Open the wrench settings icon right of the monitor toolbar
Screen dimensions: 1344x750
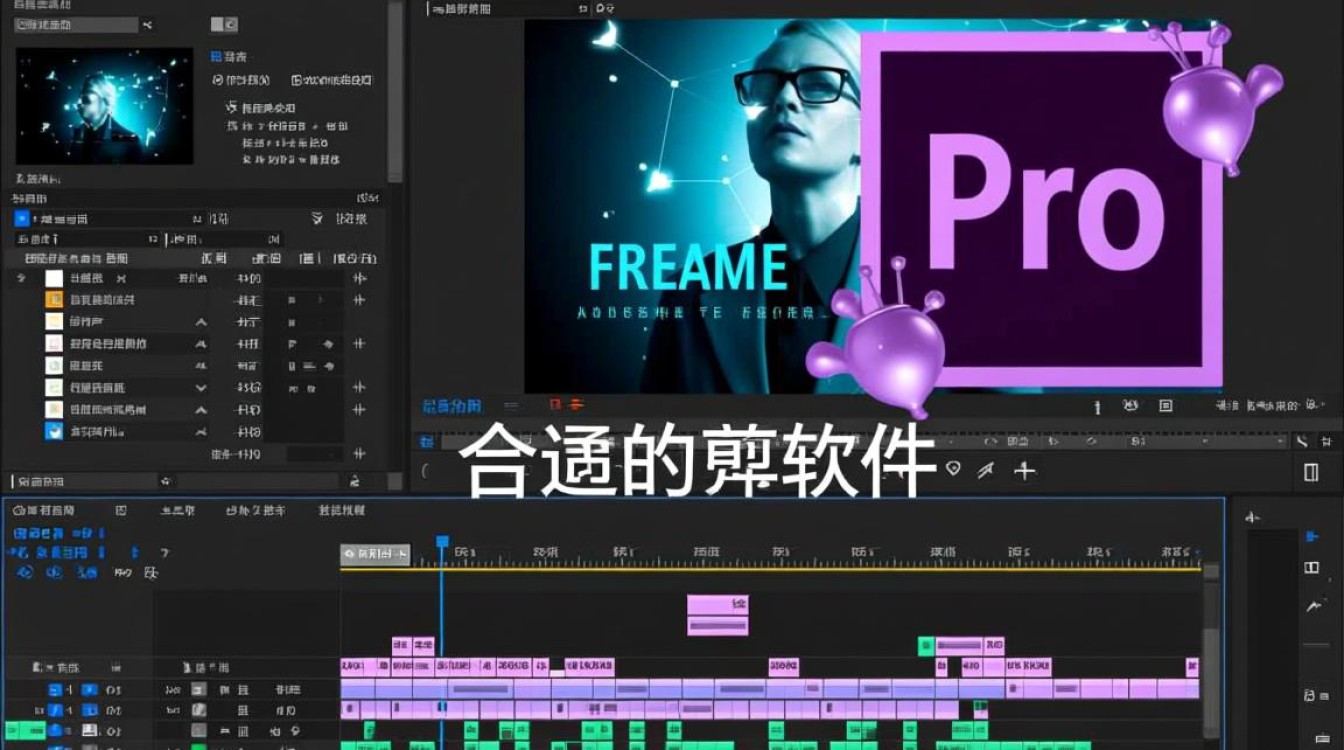pyautogui.click(x=1302, y=441)
